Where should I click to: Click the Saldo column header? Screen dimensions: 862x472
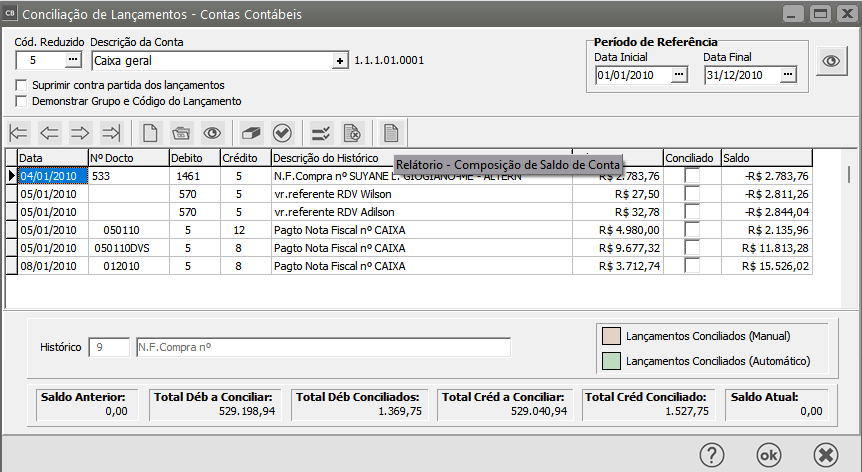(765, 158)
